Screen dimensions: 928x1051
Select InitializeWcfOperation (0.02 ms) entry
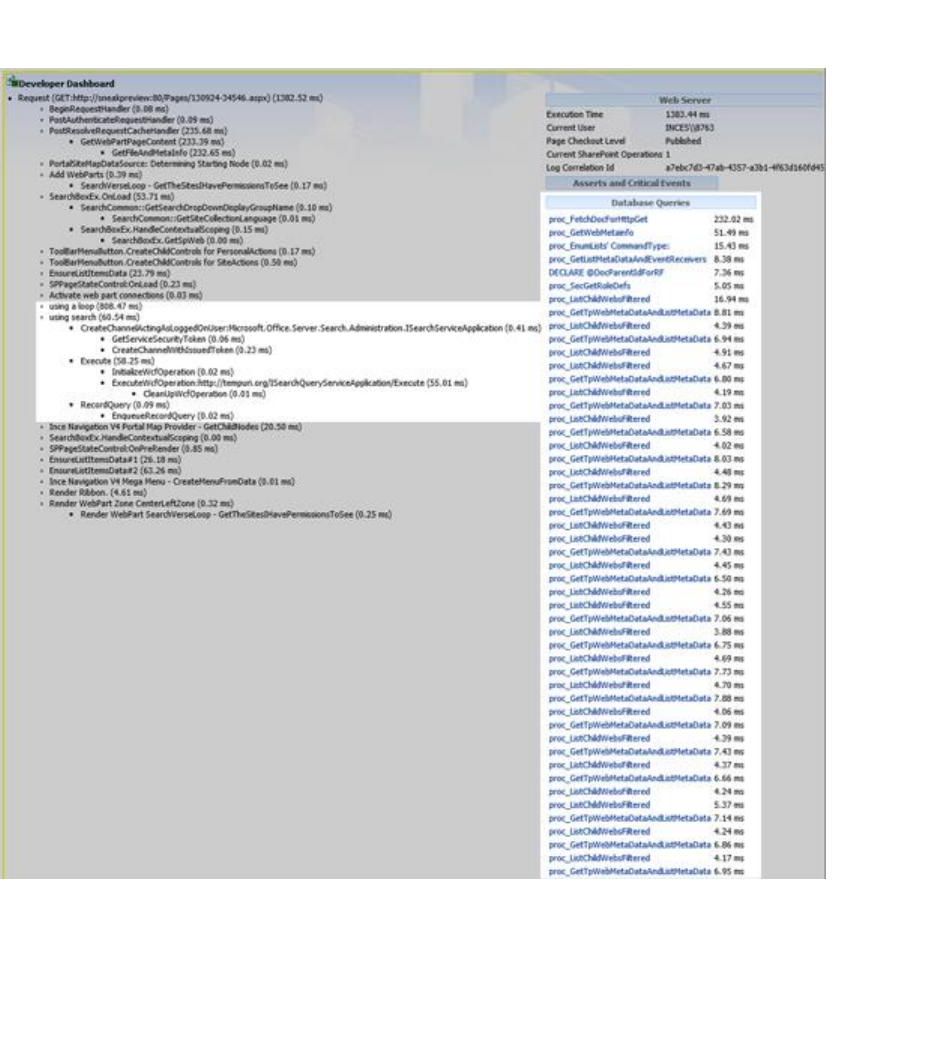[x=173, y=372]
